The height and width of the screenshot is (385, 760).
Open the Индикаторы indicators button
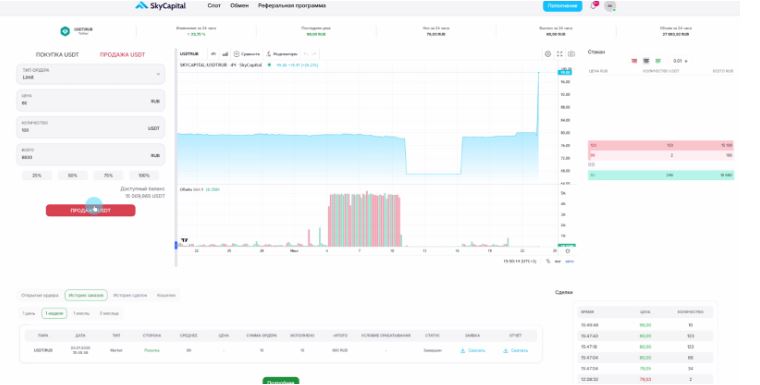(x=282, y=54)
